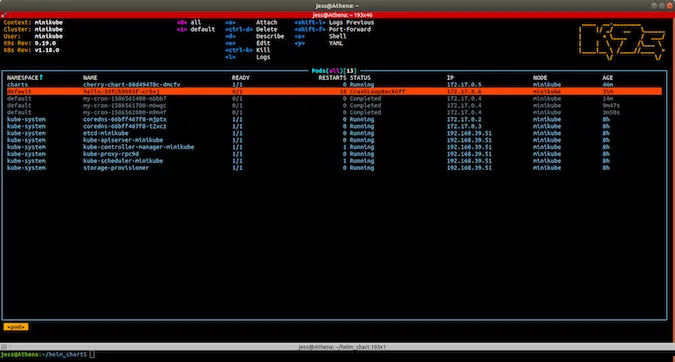
Task: Click the shell prompt input in lower pane
Action: (93, 355)
